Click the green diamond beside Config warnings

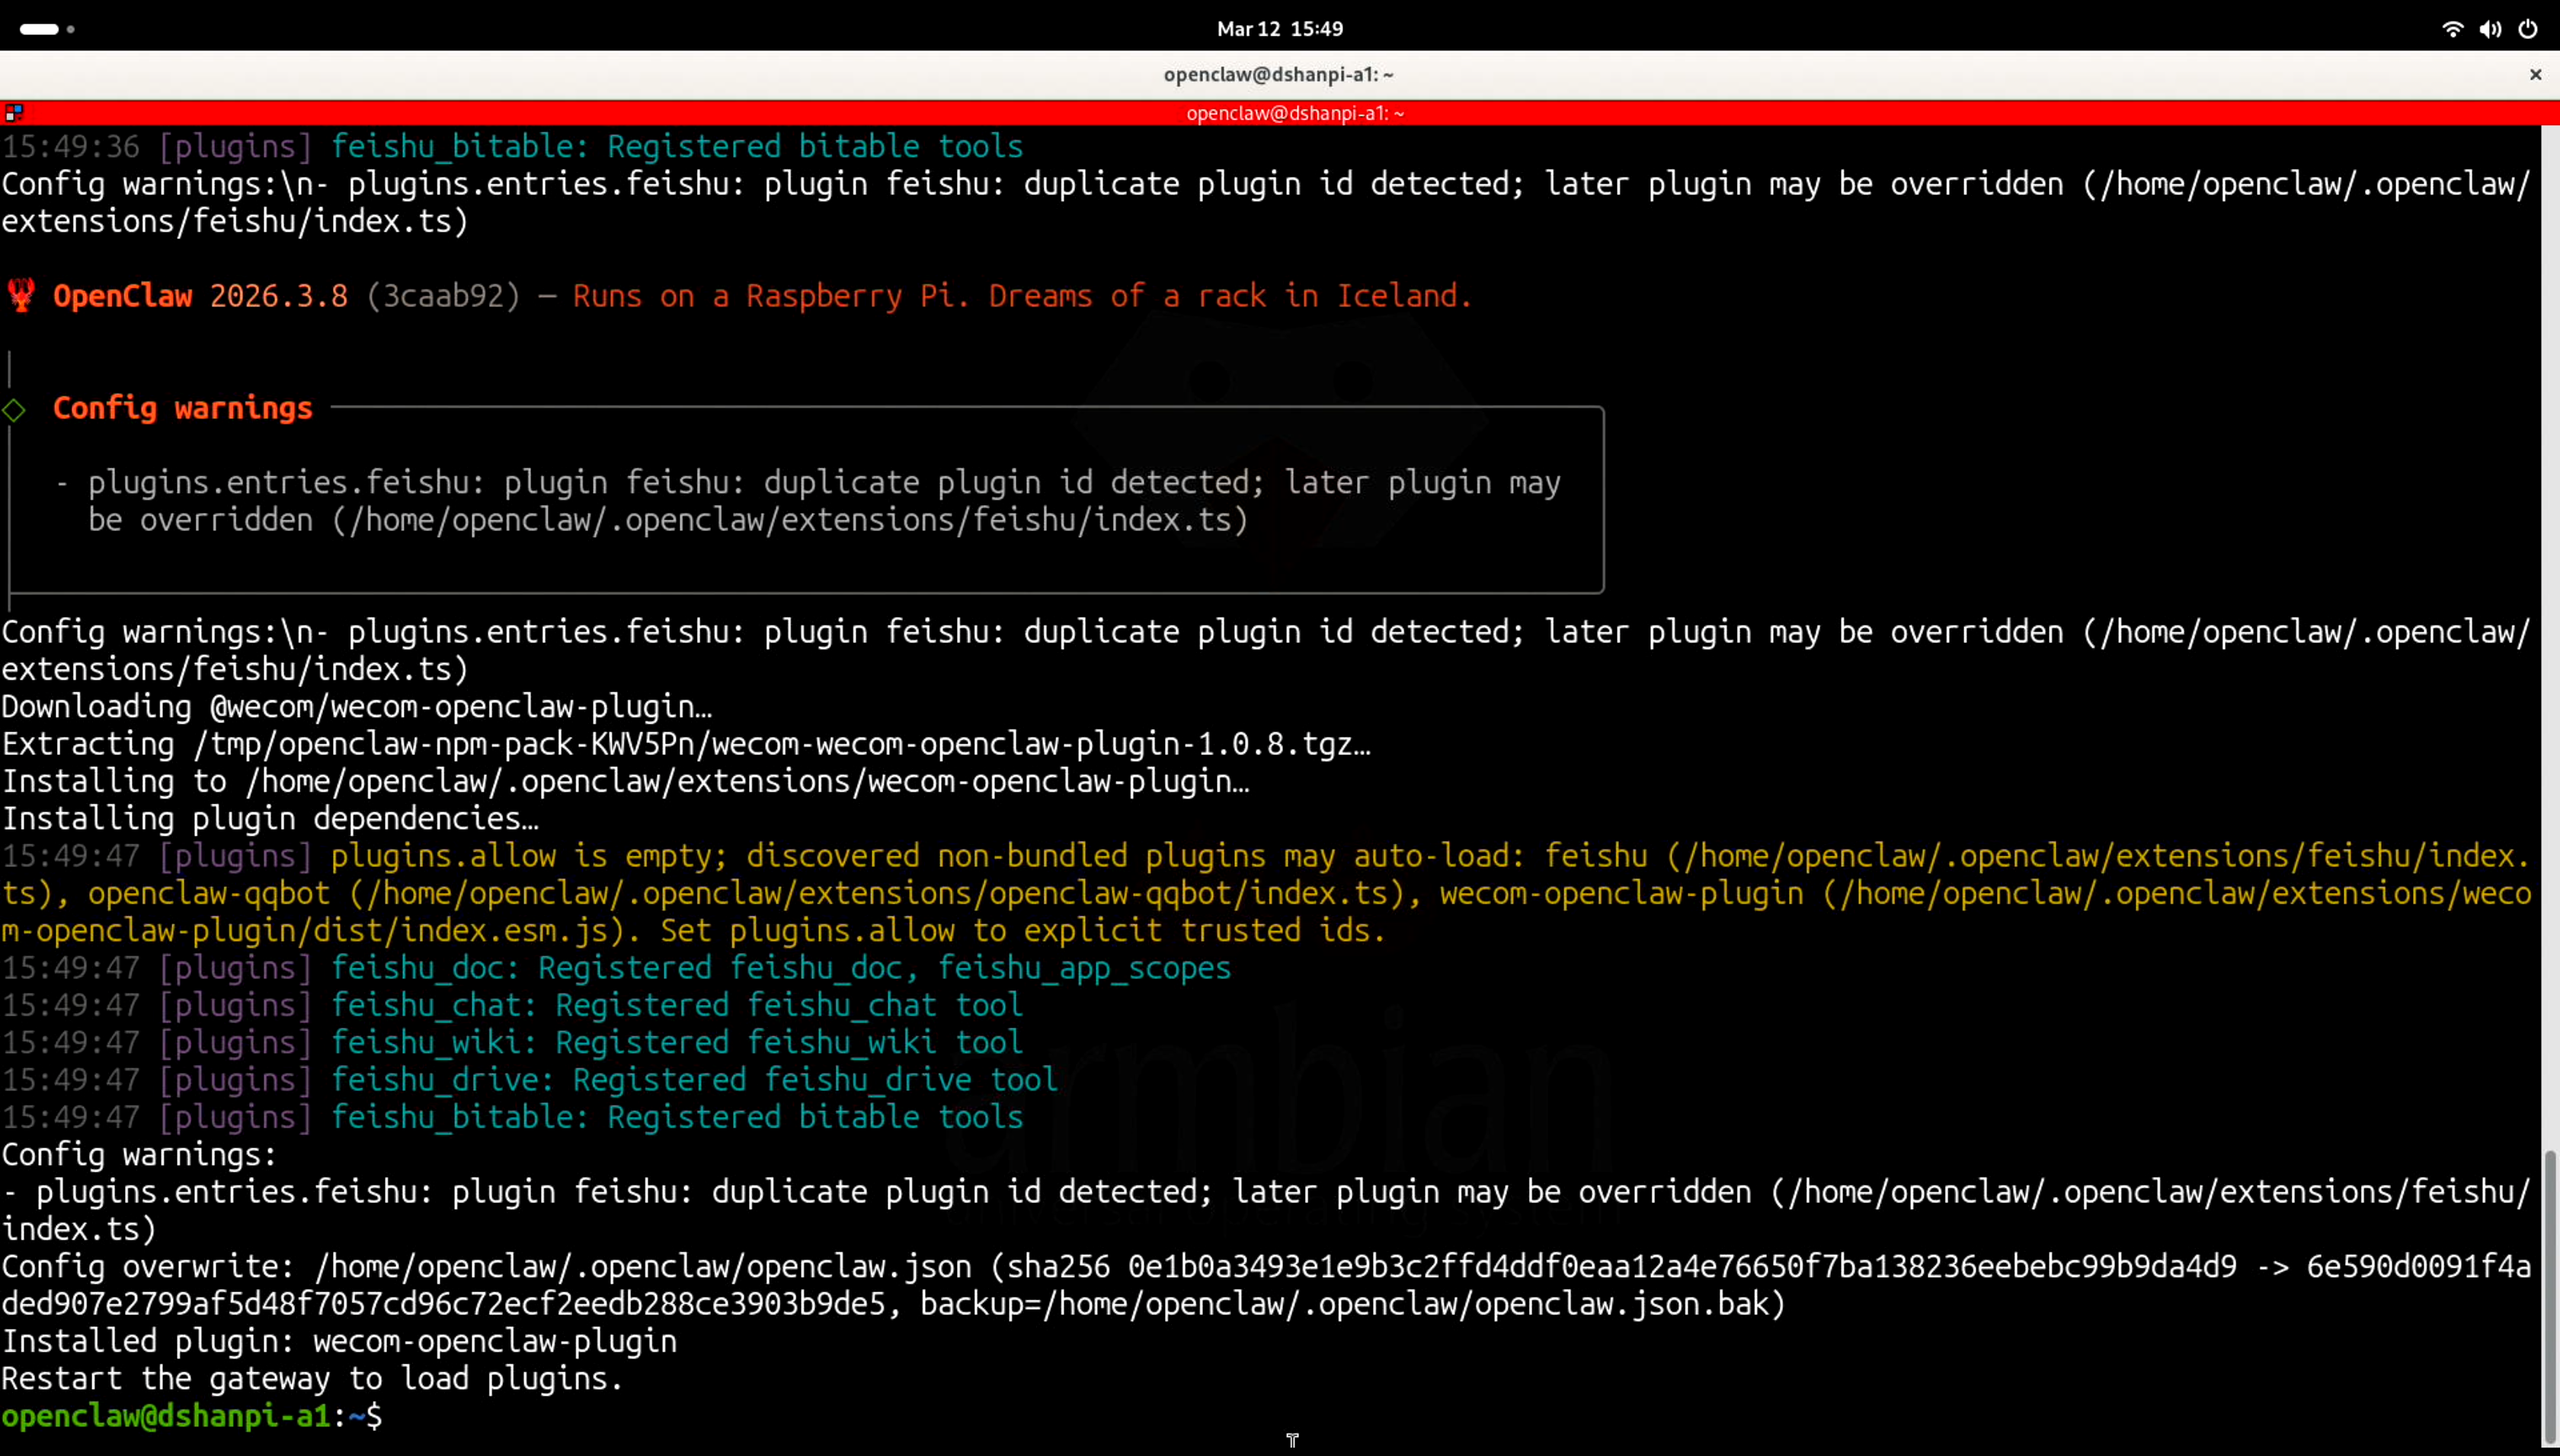tap(14, 409)
